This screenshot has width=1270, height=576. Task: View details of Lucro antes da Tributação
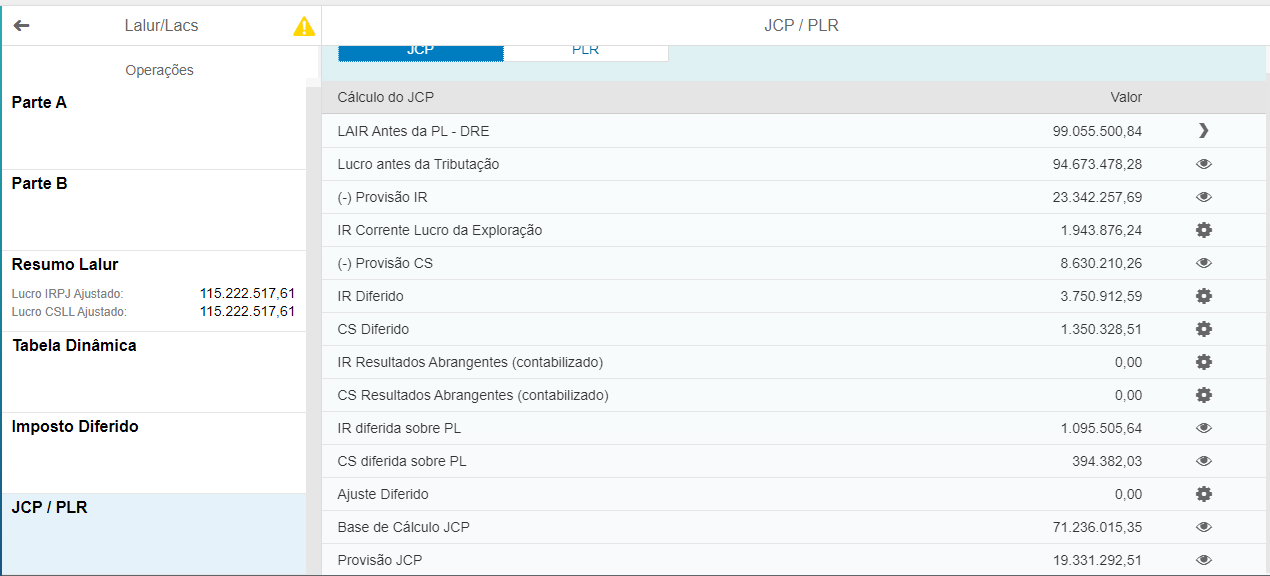coord(1204,164)
